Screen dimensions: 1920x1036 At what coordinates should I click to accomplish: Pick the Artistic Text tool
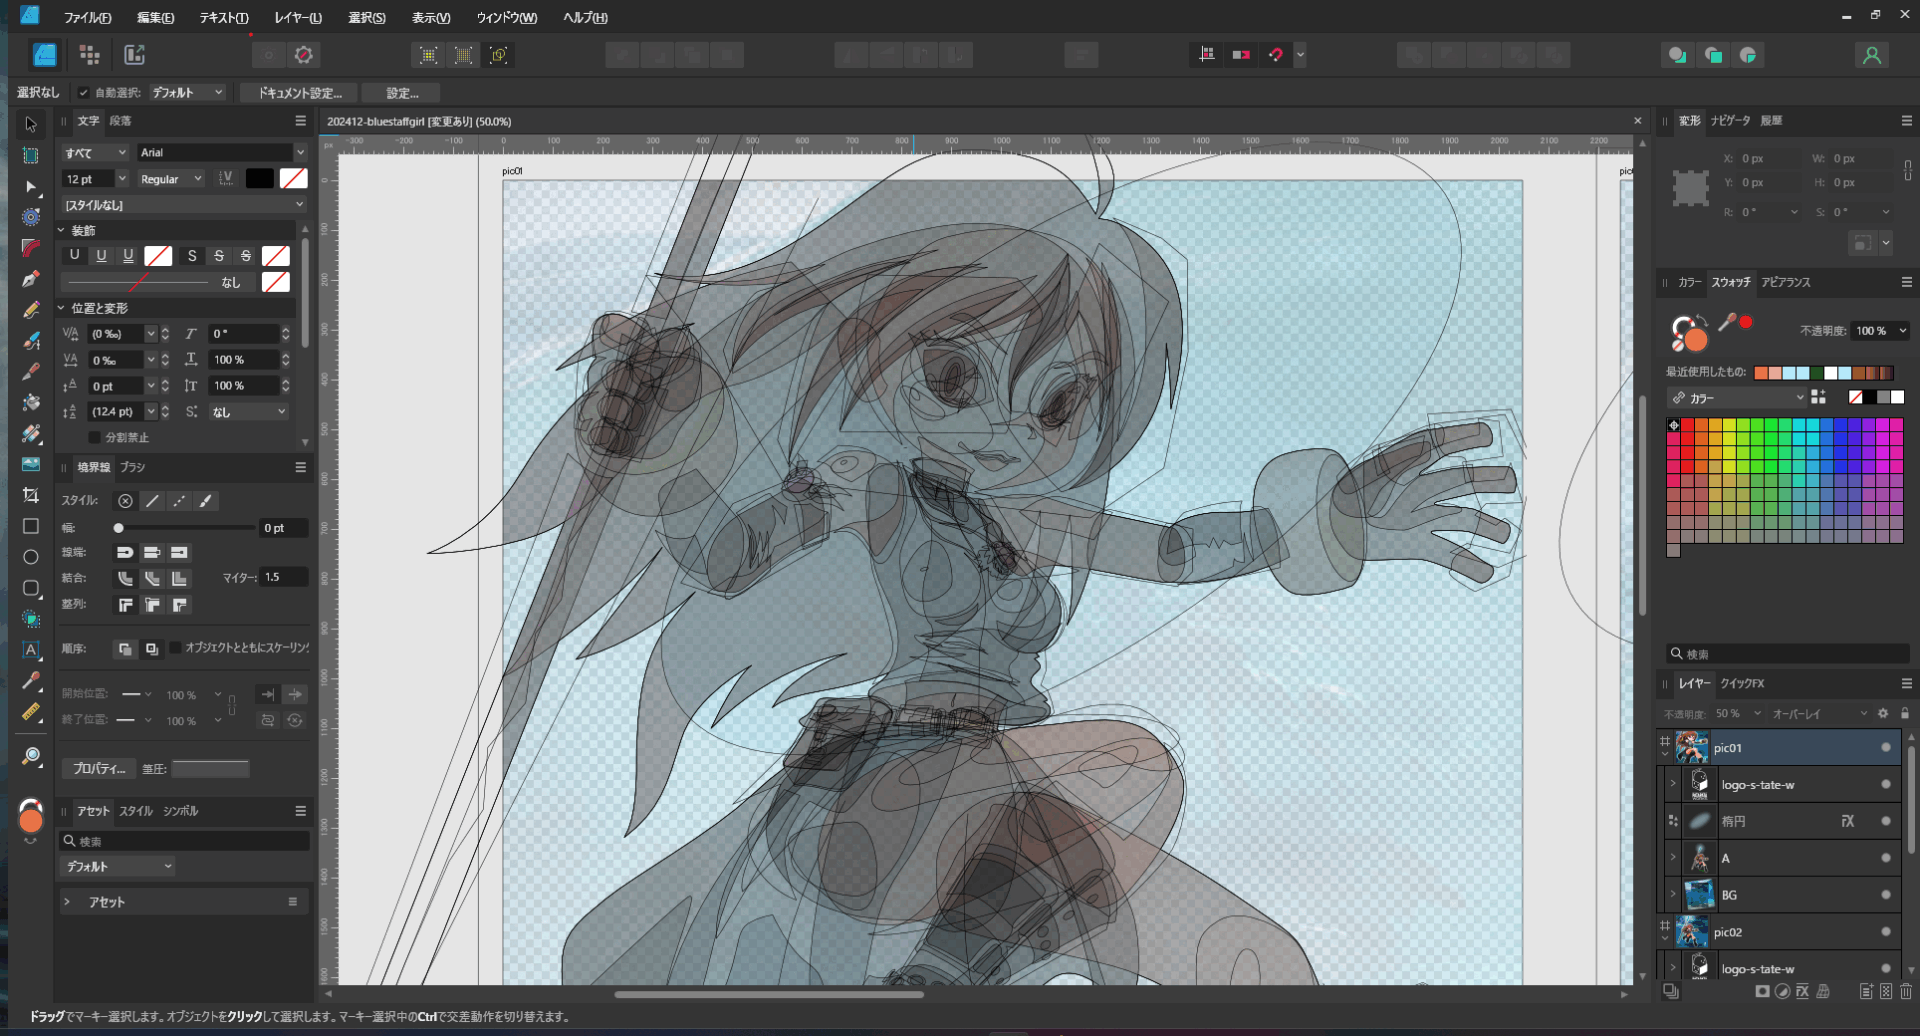click(31, 650)
